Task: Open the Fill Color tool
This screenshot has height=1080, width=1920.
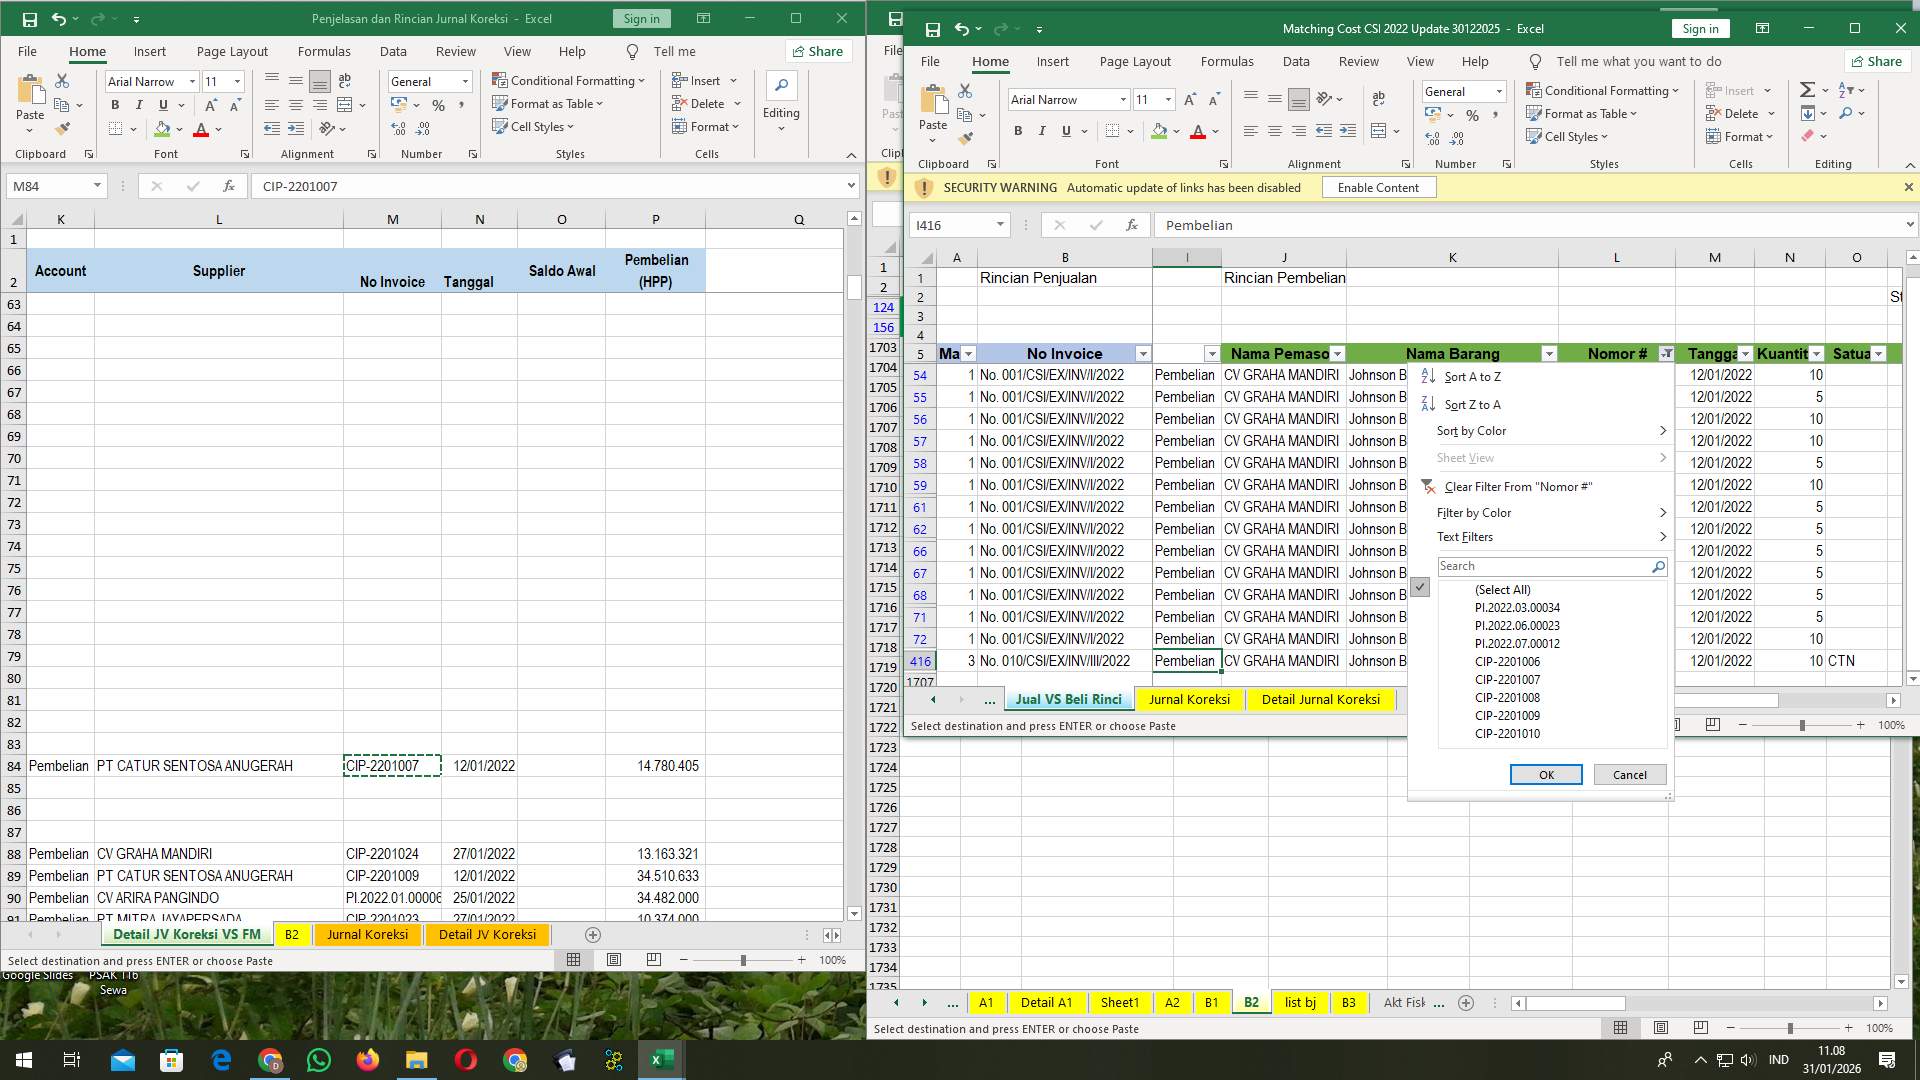Action: click(1158, 131)
